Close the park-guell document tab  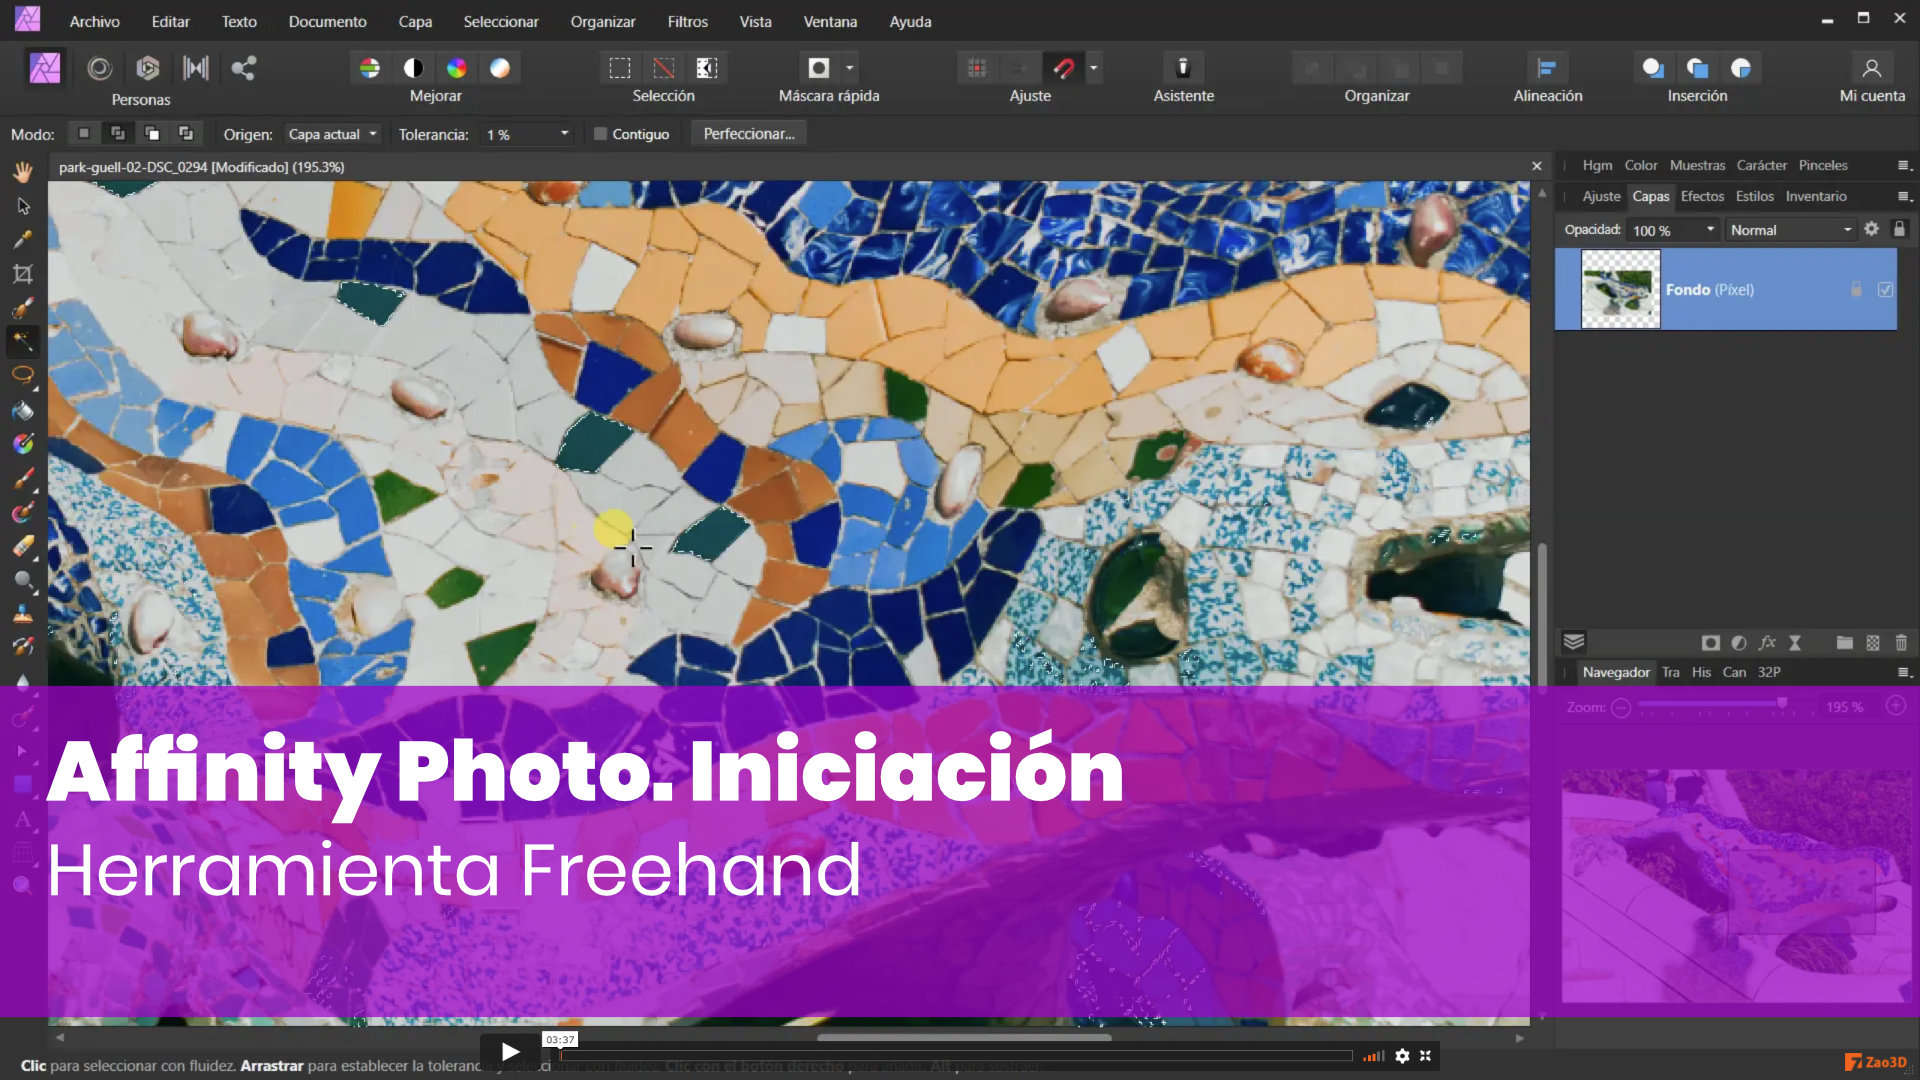tap(1537, 166)
